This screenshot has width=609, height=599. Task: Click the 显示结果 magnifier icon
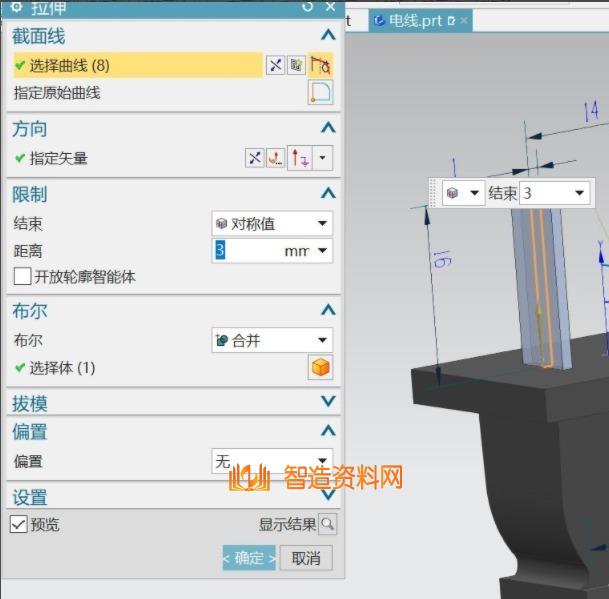327,524
